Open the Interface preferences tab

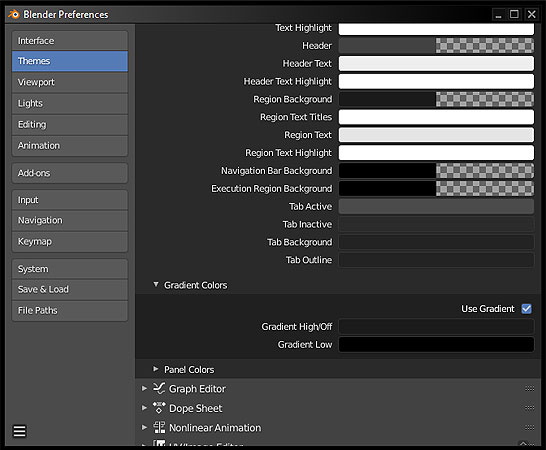coord(70,41)
